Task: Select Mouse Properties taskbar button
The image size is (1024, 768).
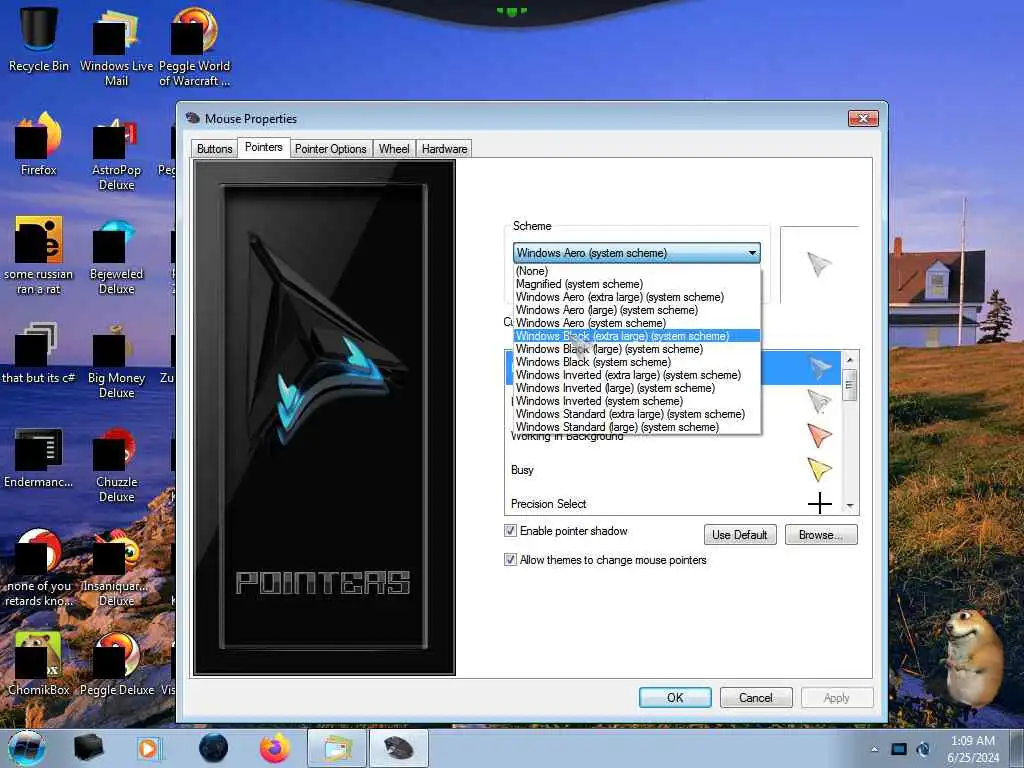Action: tap(398, 748)
